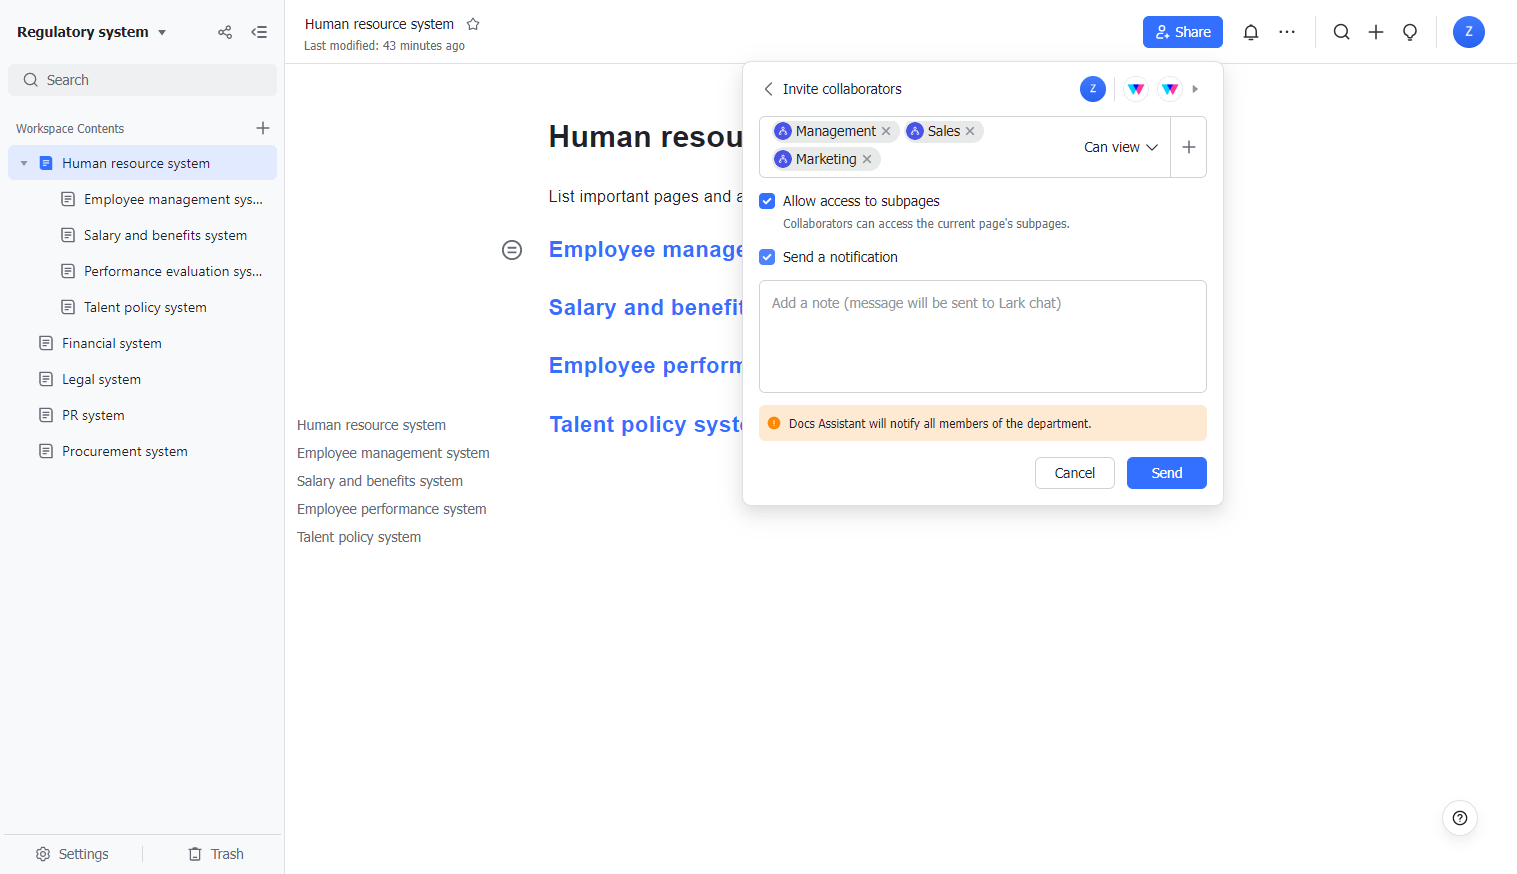Viewport: 1517px width, 874px height.
Task: Open the user profile avatar Z
Action: (1469, 32)
